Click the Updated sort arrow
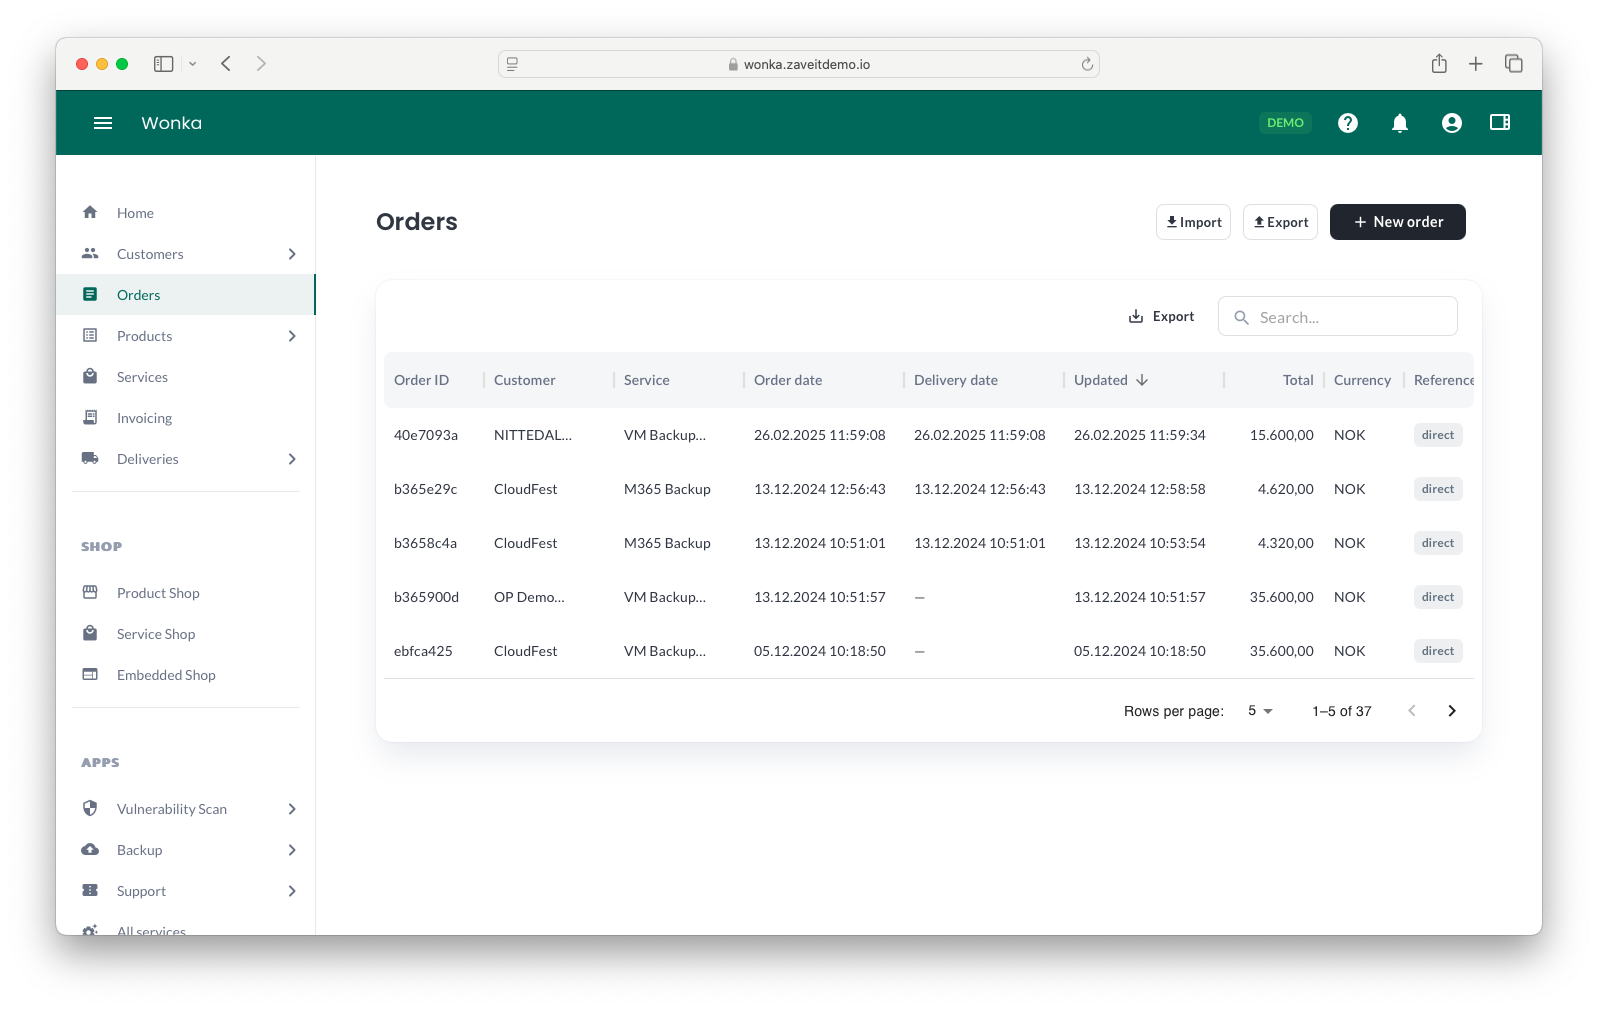Image resolution: width=1598 pixels, height=1009 pixels. (1142, 380)
